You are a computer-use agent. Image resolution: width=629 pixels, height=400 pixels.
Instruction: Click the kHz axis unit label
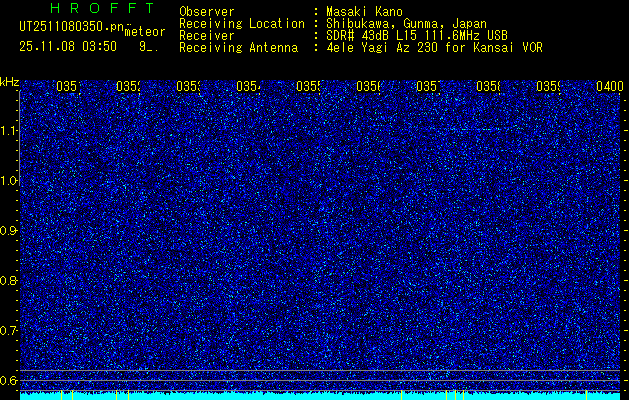(10, 82)
